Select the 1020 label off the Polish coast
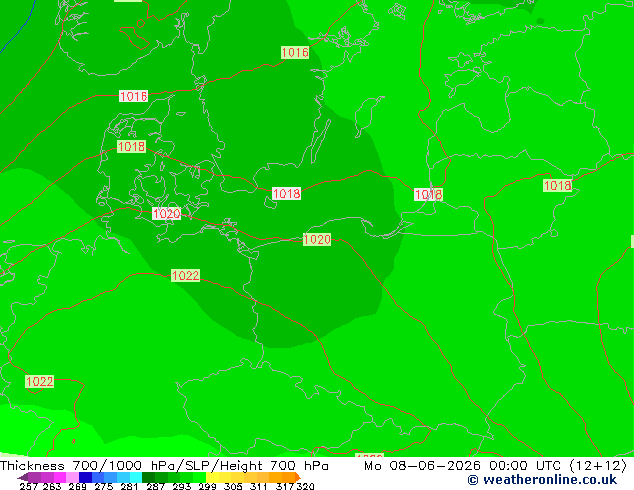This screenshot has width=634, height=490. pos(317,239)
